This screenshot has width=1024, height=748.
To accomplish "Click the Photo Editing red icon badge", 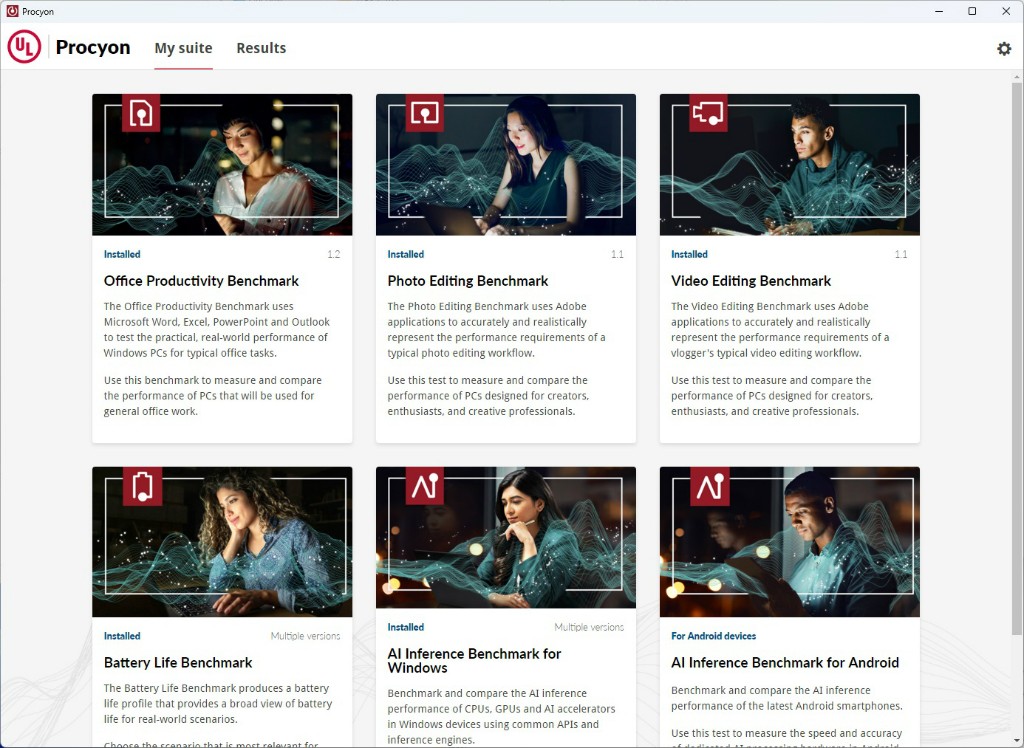I will [x=425, y=113].
